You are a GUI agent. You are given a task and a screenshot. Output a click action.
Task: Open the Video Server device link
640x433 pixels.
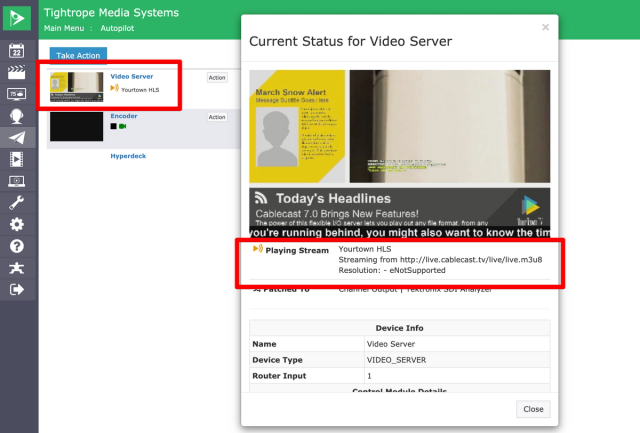tap(131, 76)
